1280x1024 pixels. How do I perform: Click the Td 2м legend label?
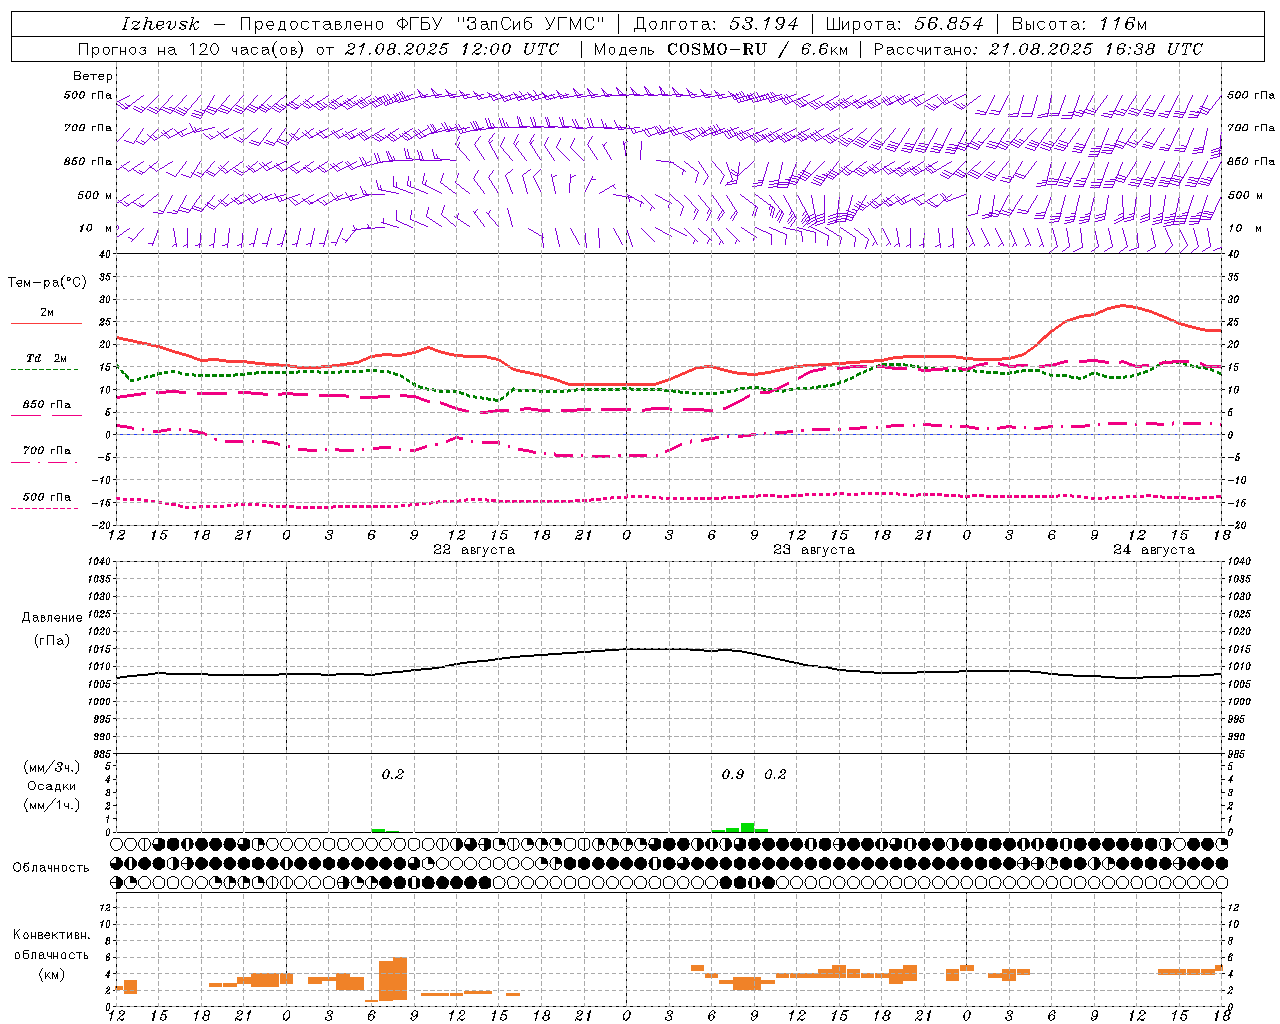[x=46, y=358]
